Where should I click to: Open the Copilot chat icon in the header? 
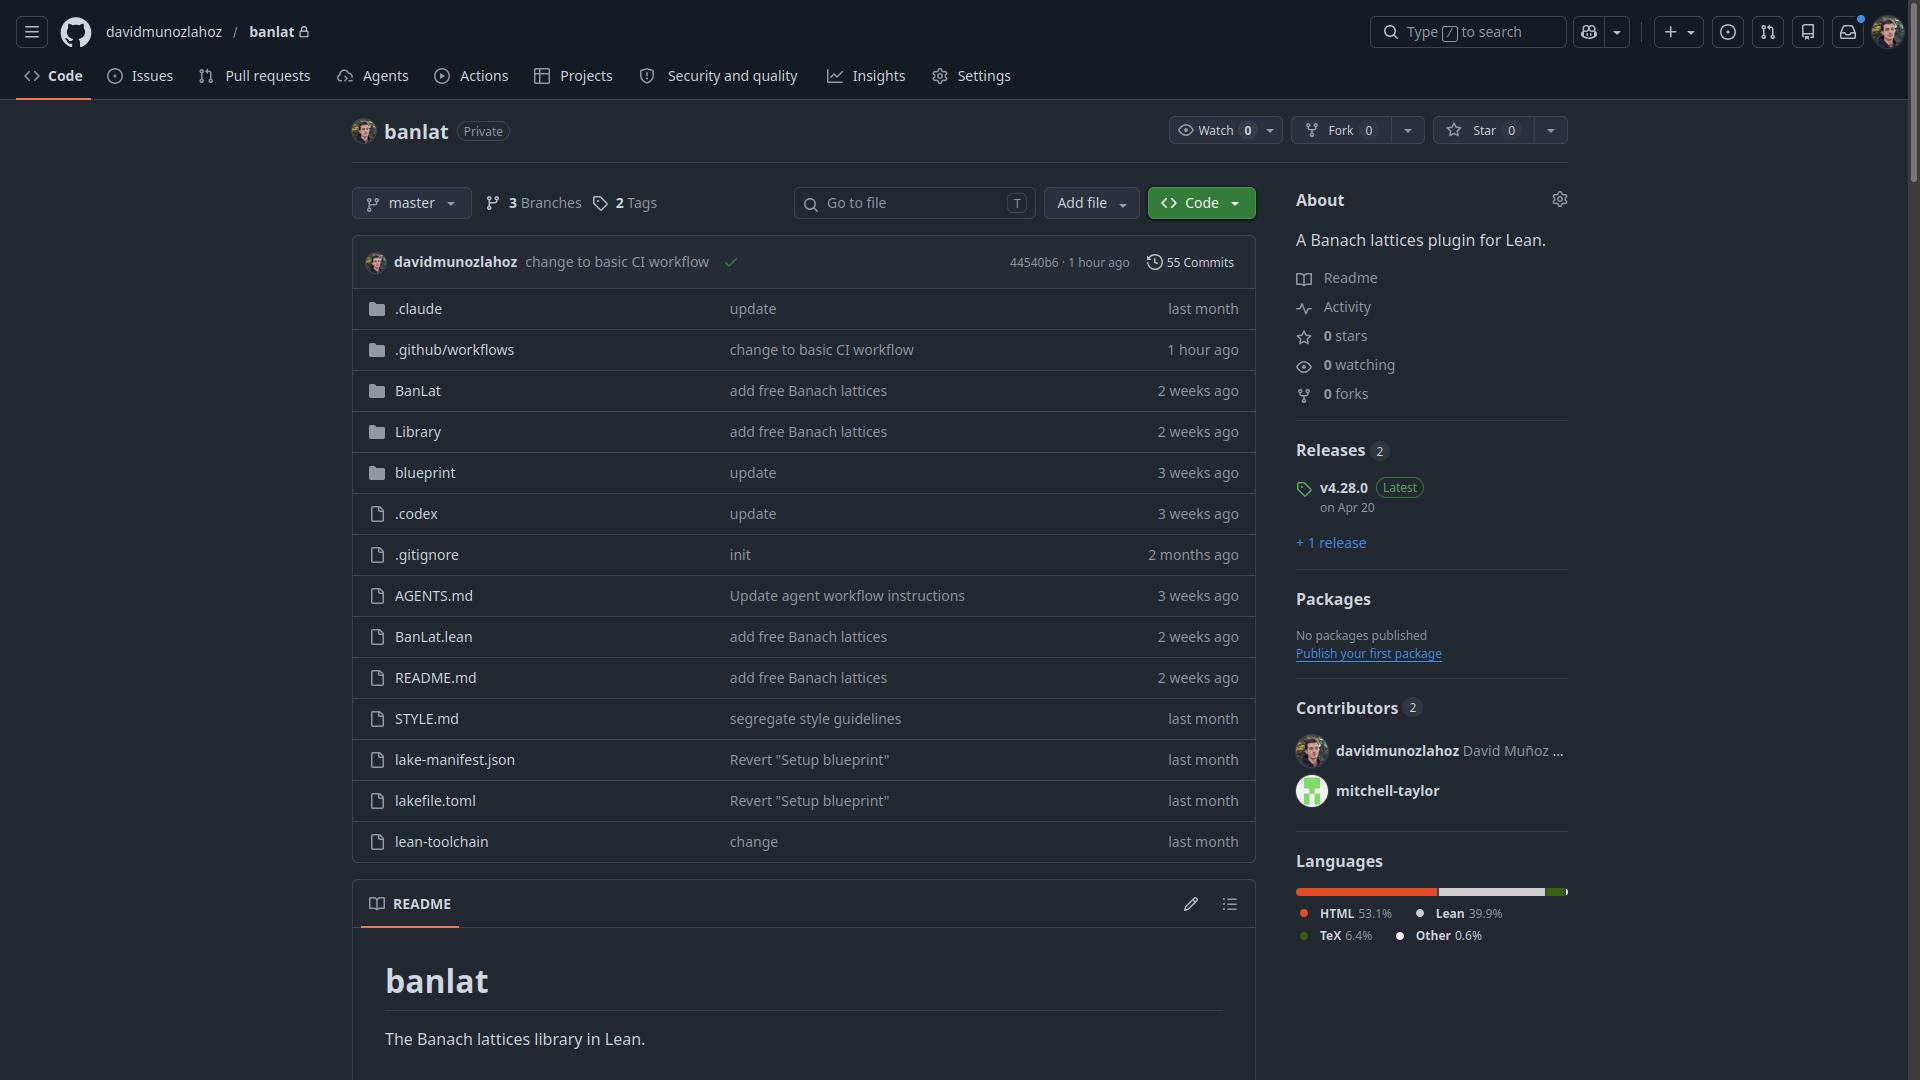point(1589,32)
